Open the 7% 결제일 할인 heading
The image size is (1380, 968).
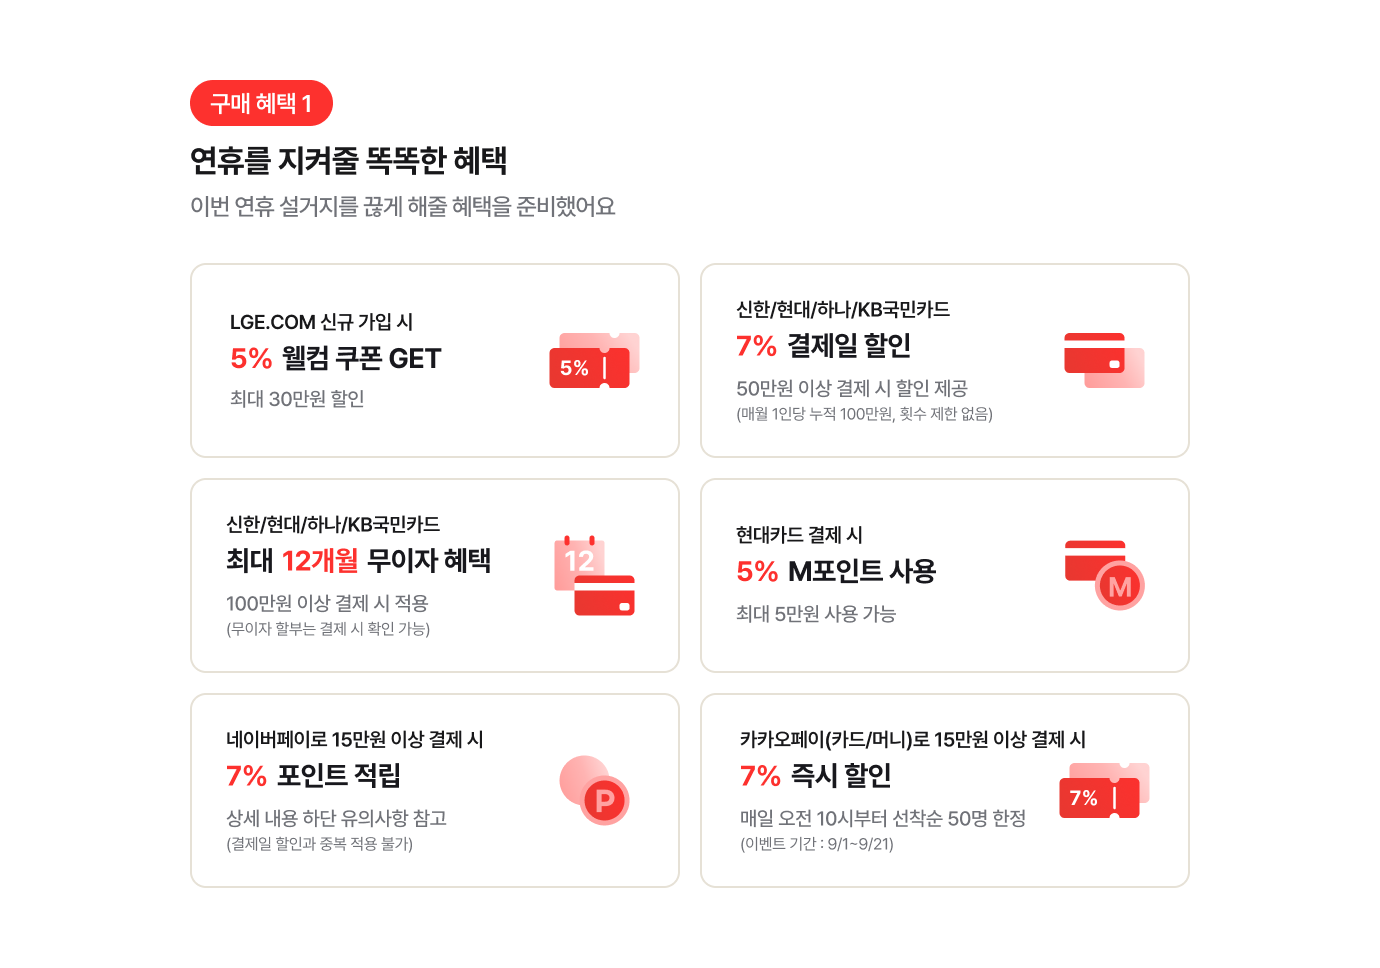[x=824, y=345]
